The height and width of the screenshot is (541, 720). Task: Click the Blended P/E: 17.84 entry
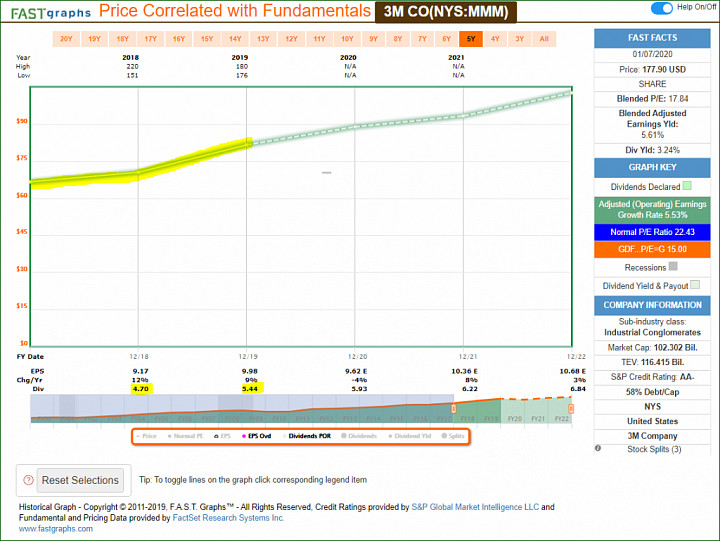click(652, 99)
